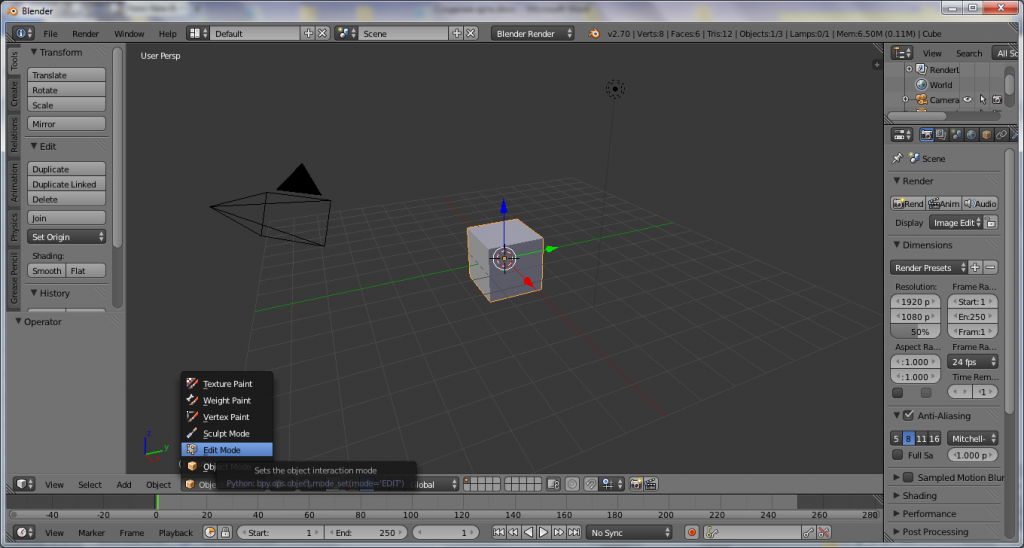Switch to the Relations tab
The image size is (1024, 548).
(14, 135)
